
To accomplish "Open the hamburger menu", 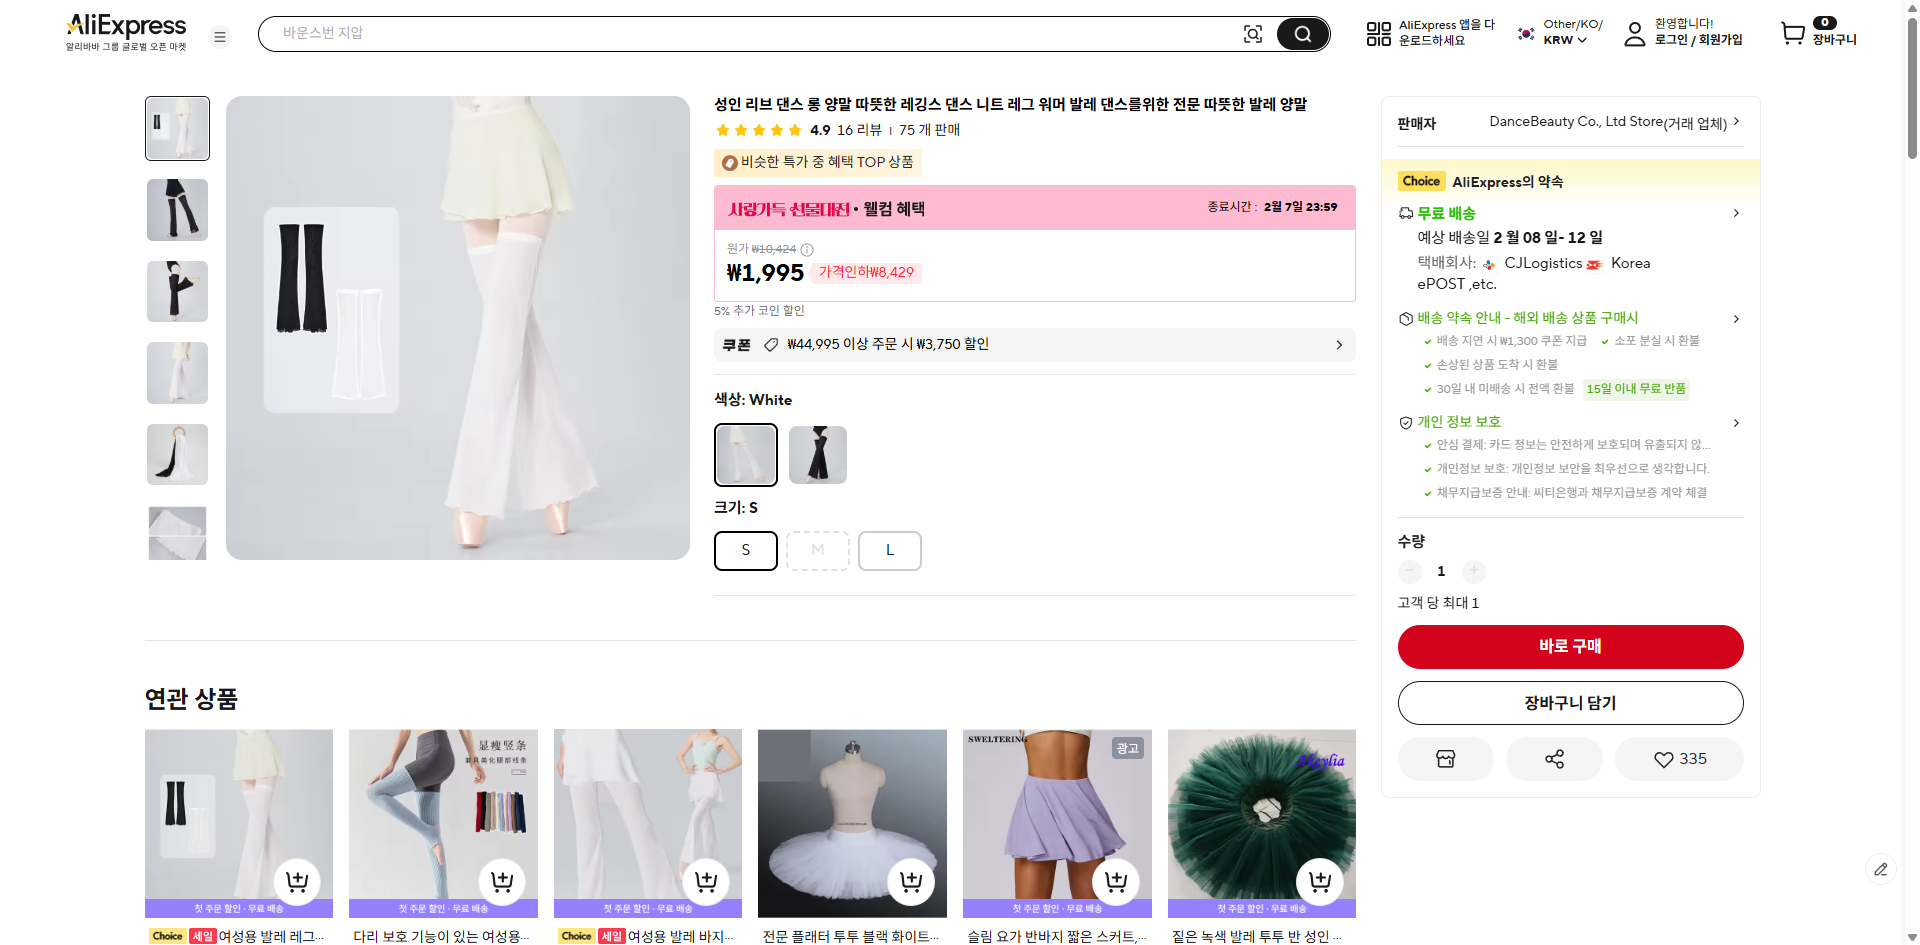I will coord(219,36).
